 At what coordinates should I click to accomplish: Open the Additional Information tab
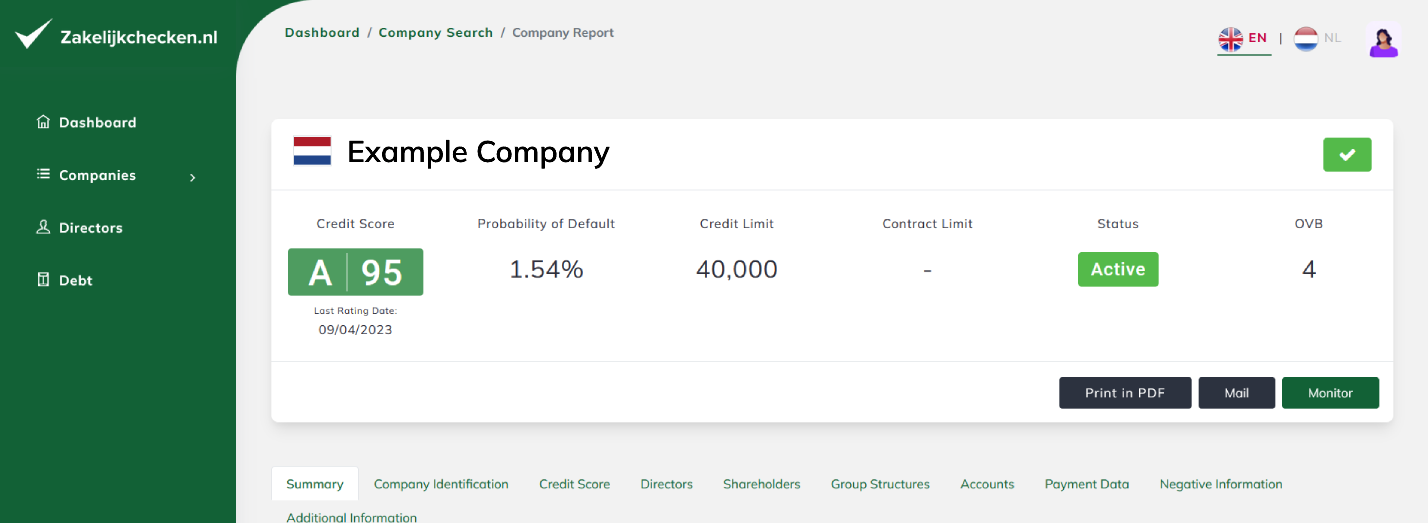[x=351, y=517]
